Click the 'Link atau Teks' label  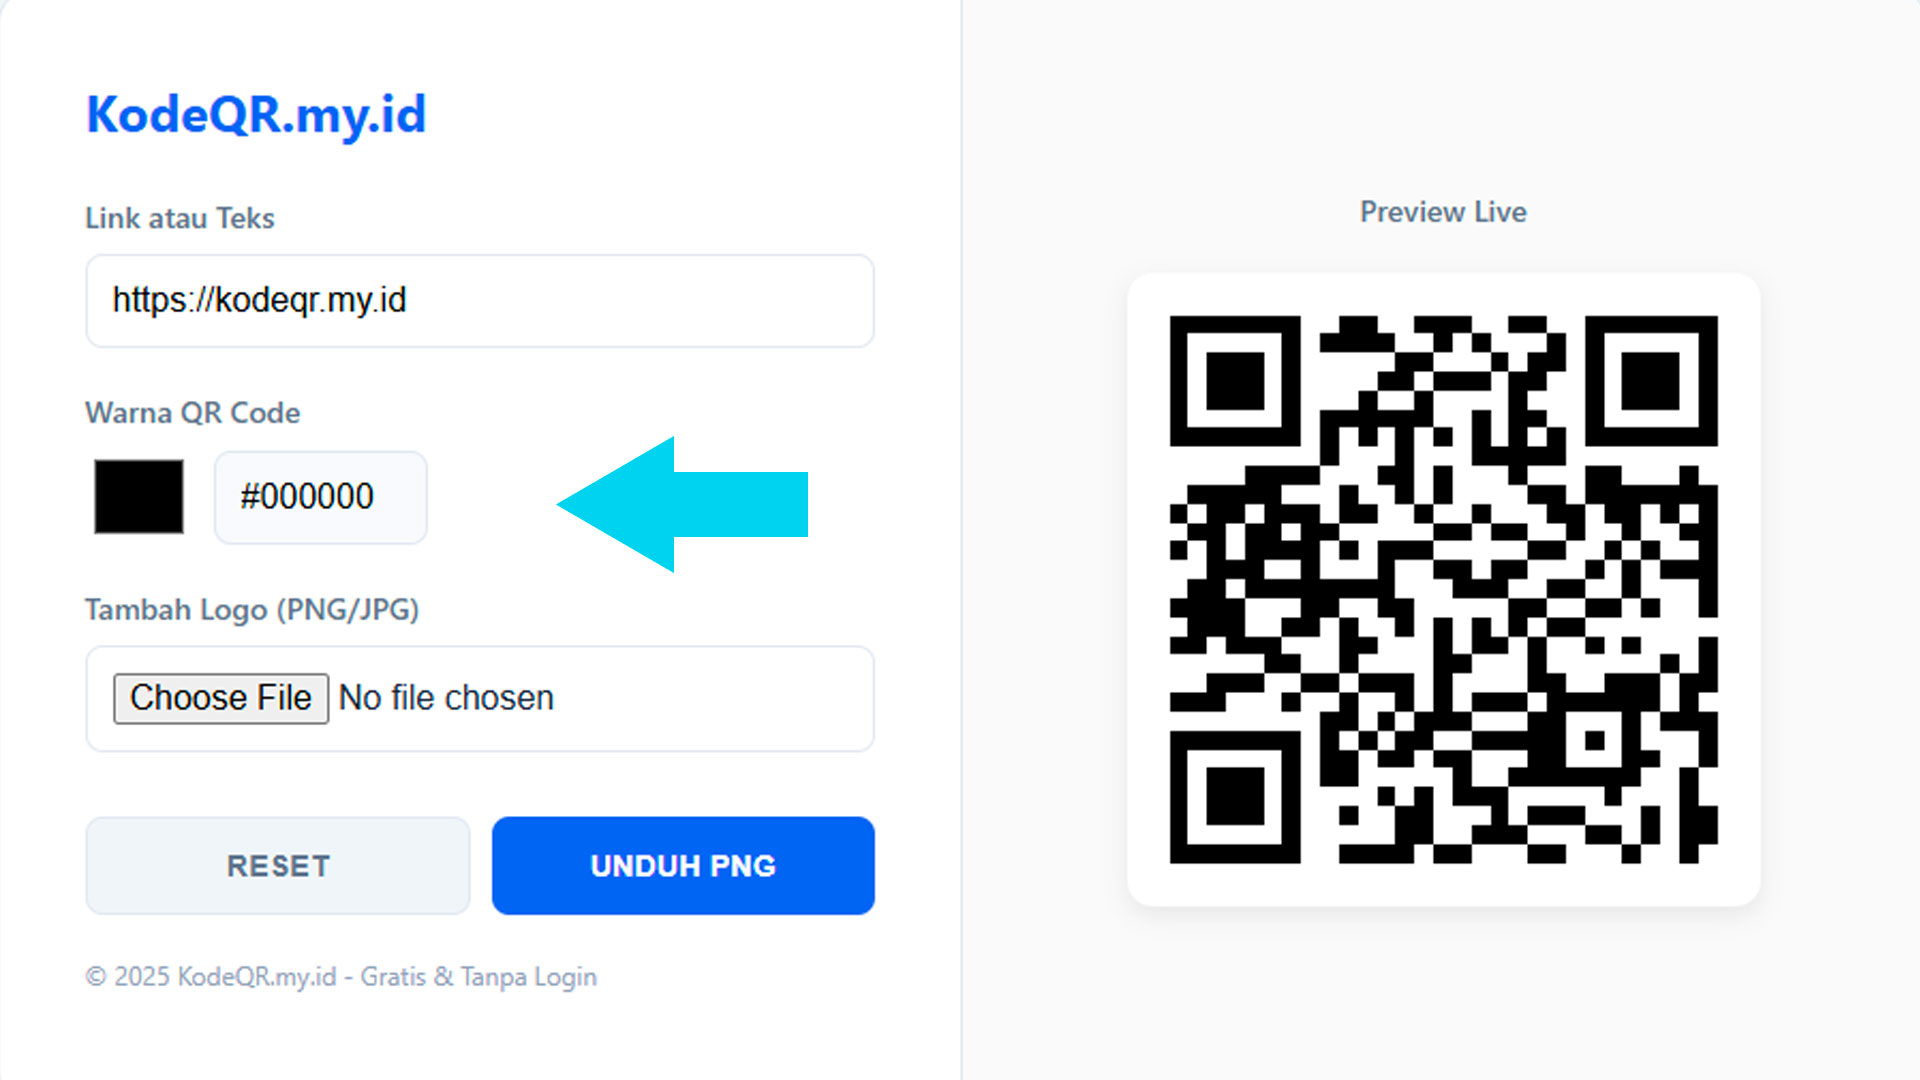180,218
